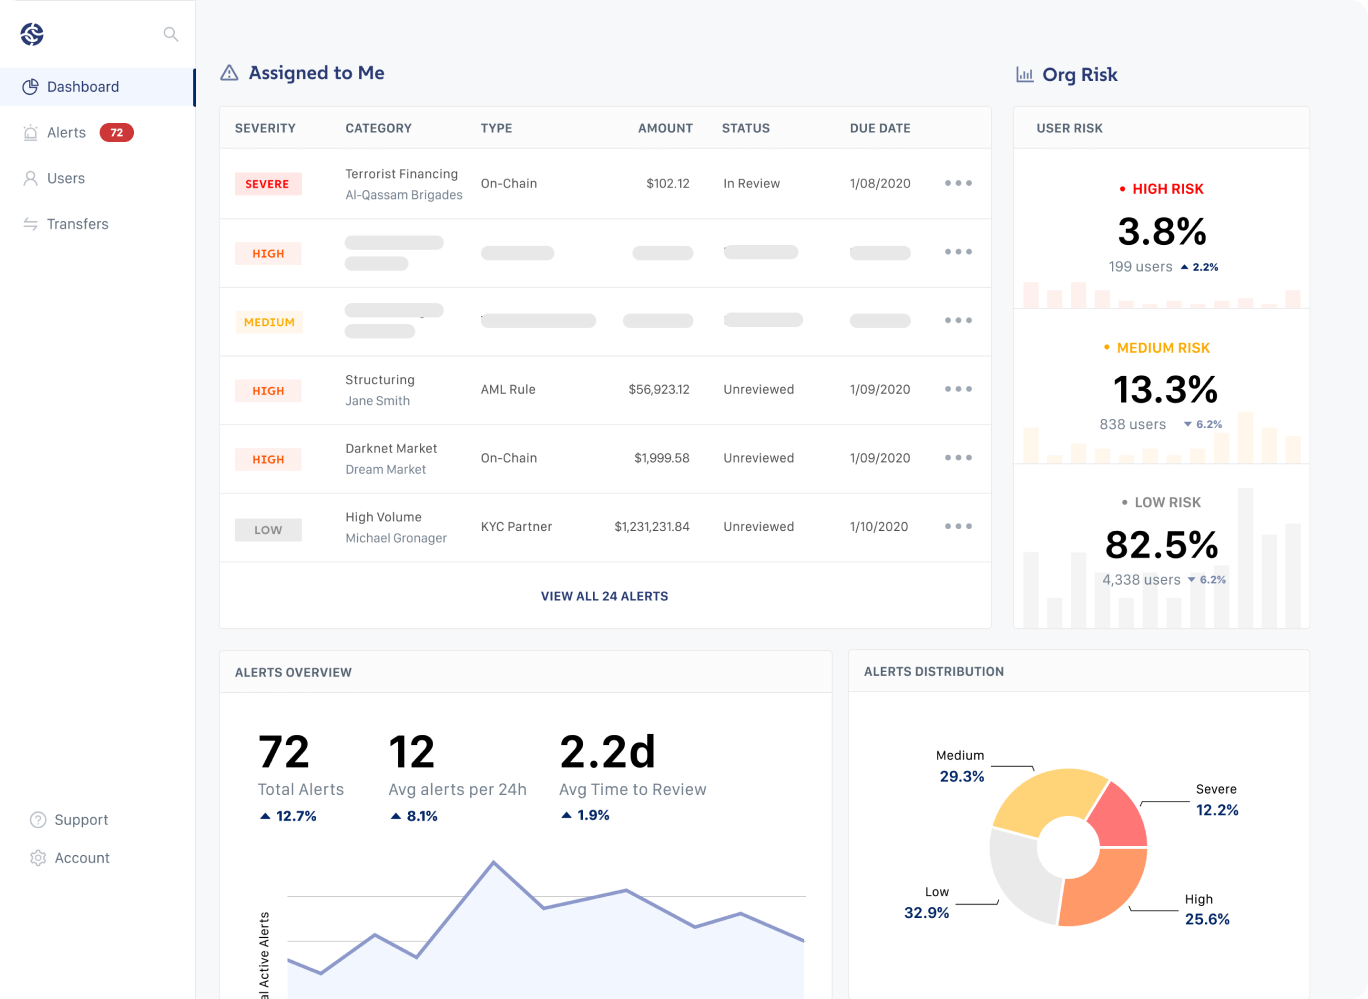
Task: Click VIEW ALL 24 ALERTS
Action: click(x=604, y=595)
